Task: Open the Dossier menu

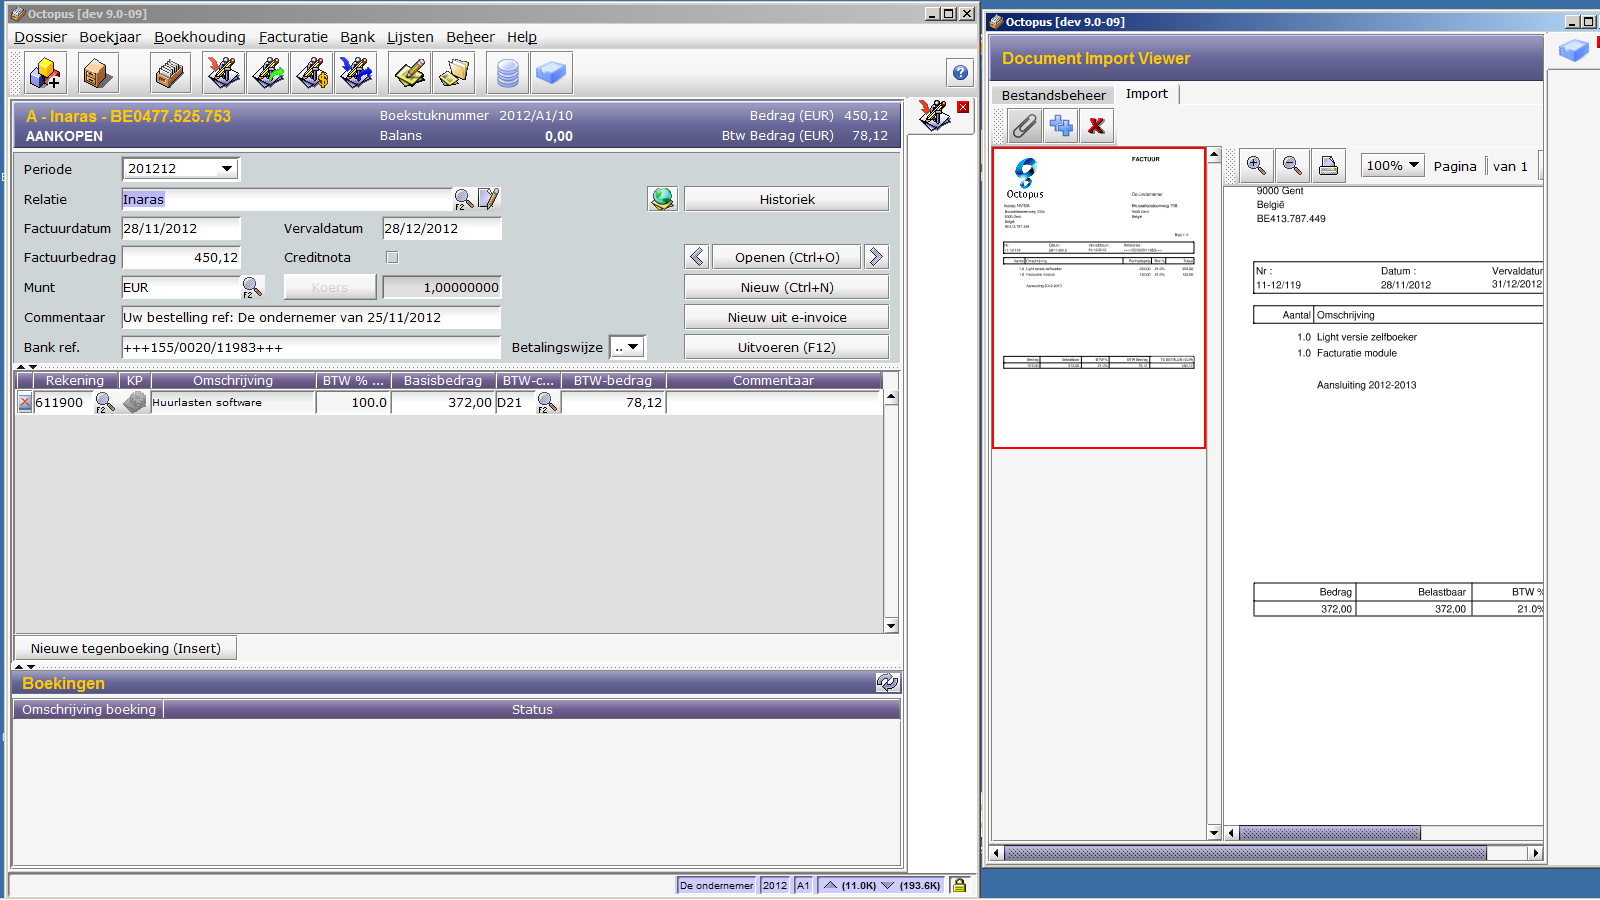Action: [x=40, y=37]
